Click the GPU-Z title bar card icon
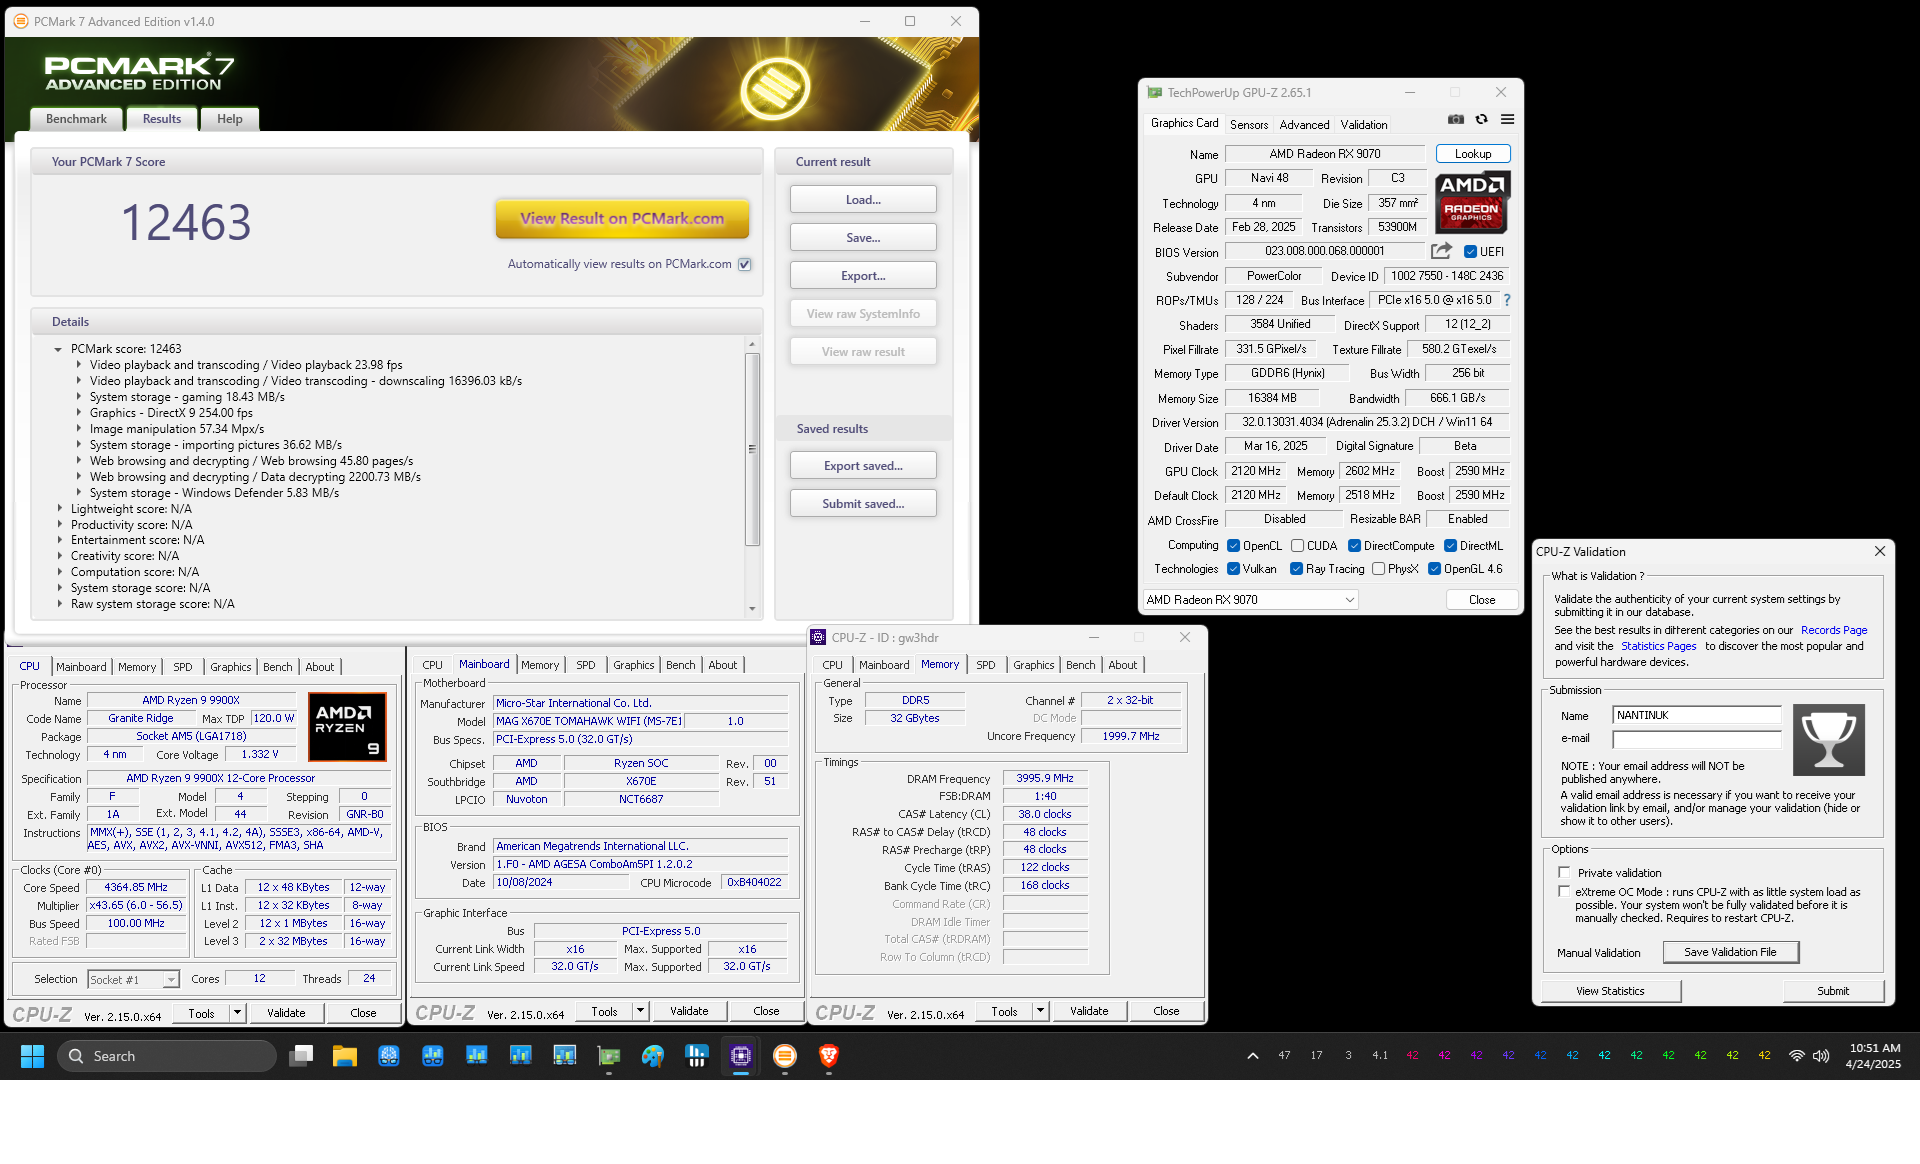 [x=1155, y=92]
